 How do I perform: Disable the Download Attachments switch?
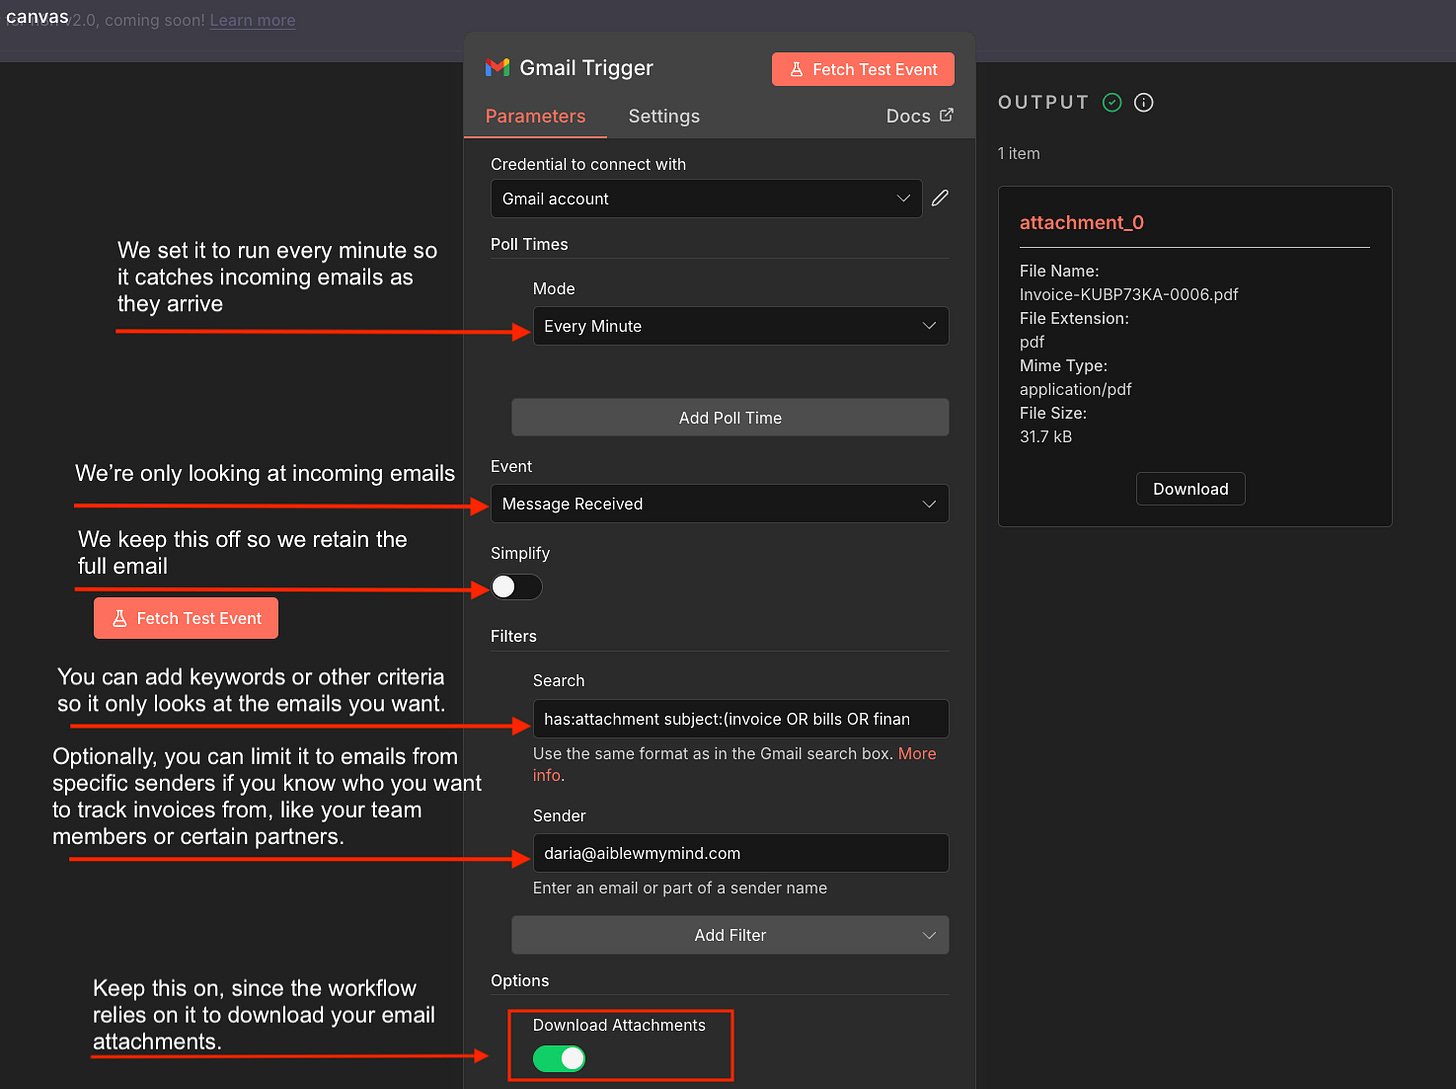(559, 1058)
